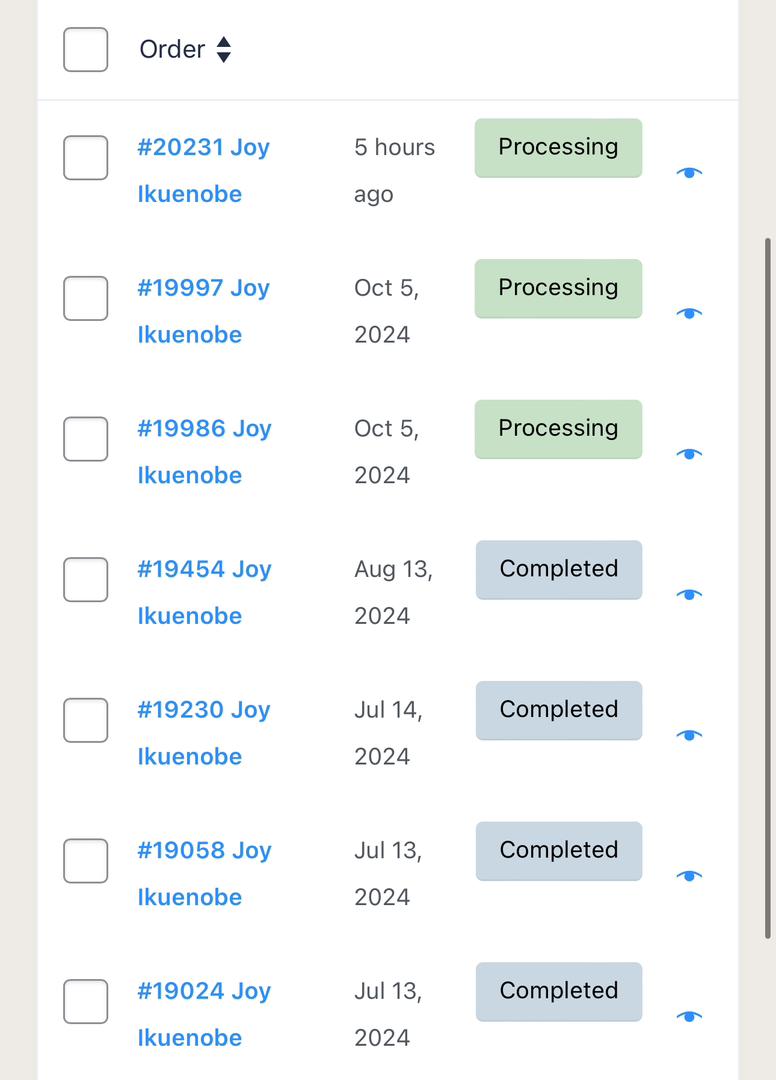Viewport: 776px width, 1080px height.
Task: Preview order #19986 via eye icon
Action: 689,454
